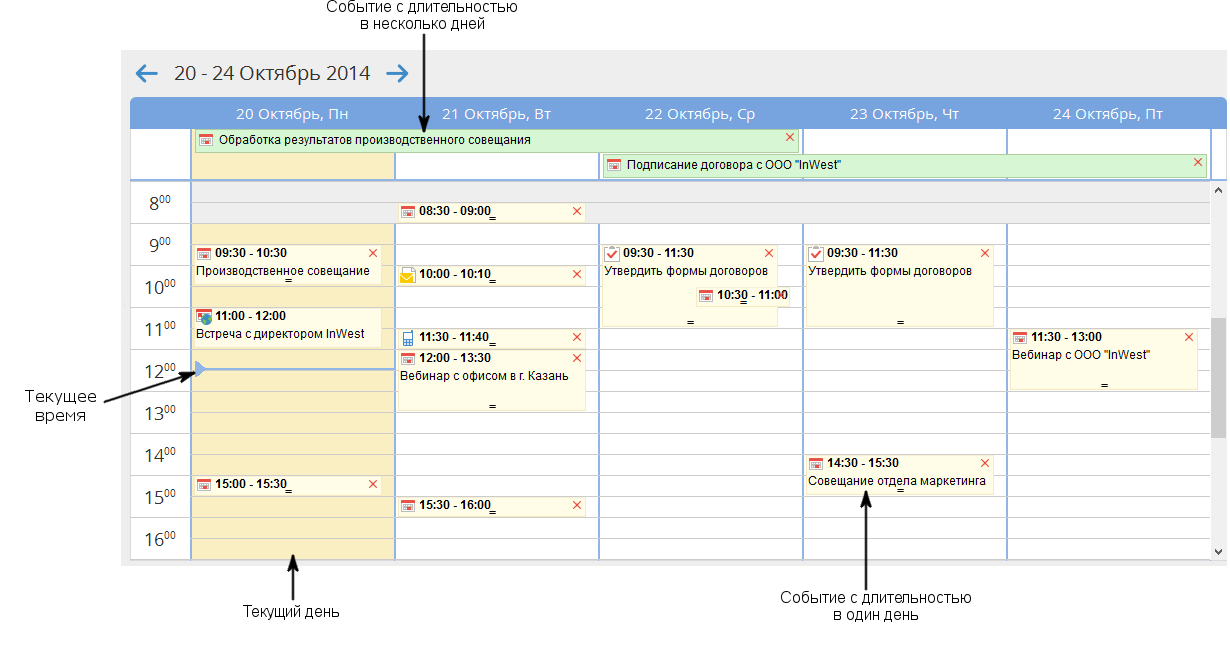The height and width of the screenshot is (650, 1230).
Task: Click the calendar icon of the 08:30 - 09:00 event
Action: (408, 212)
